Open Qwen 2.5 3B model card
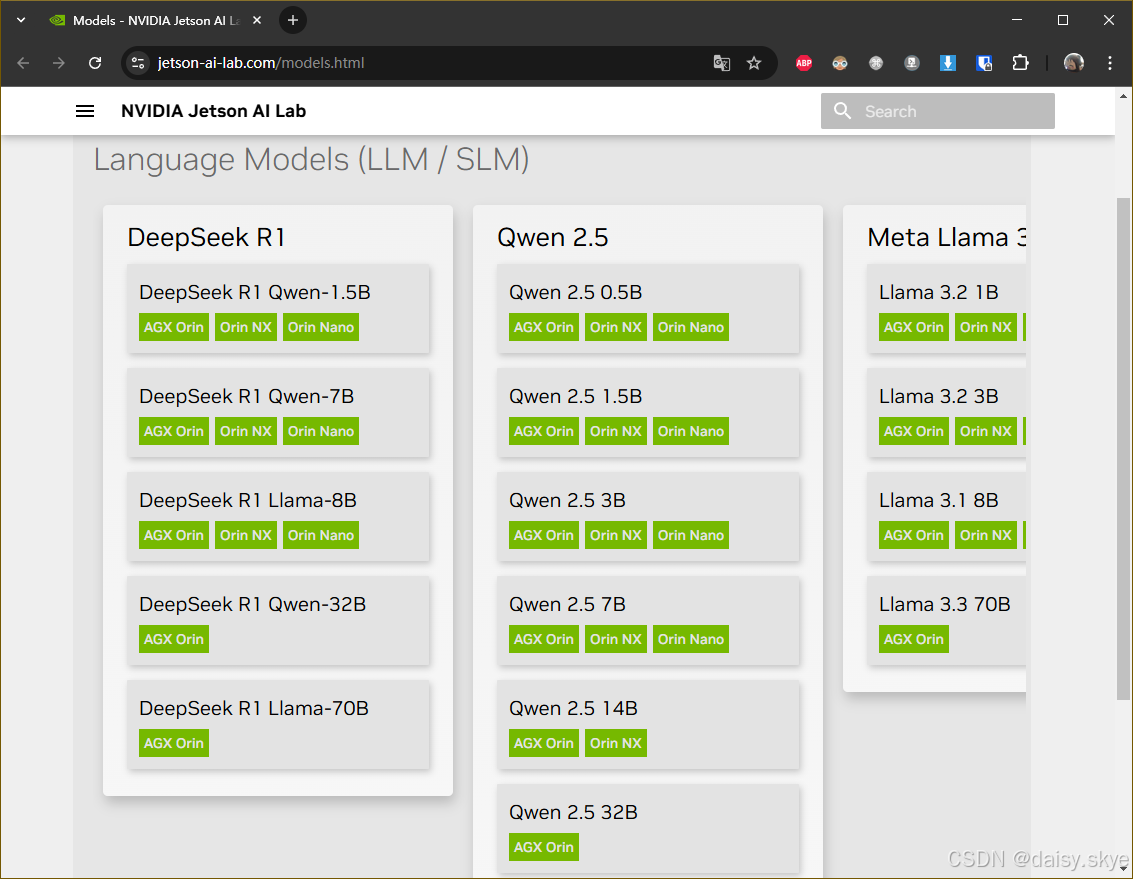Screen dimensions: 1133x879 pyautogui.click(x=648, y=517)
